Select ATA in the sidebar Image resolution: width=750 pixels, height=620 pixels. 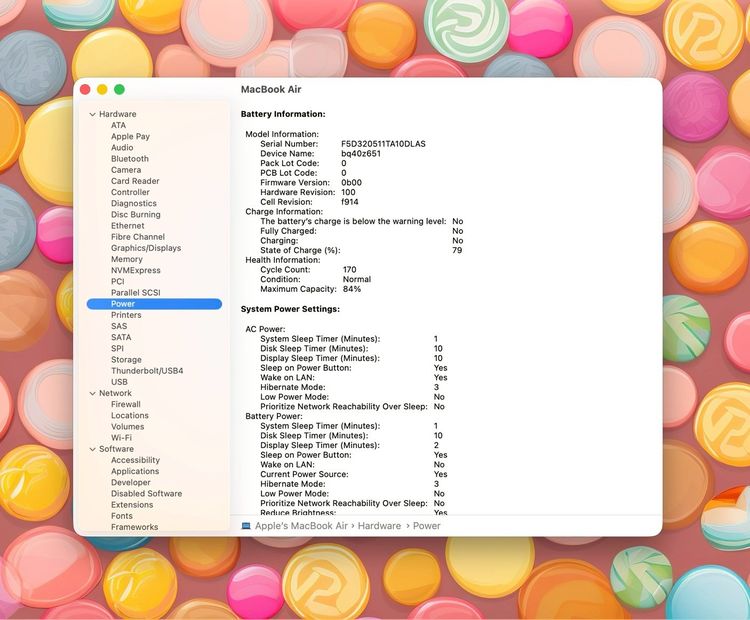119,125
